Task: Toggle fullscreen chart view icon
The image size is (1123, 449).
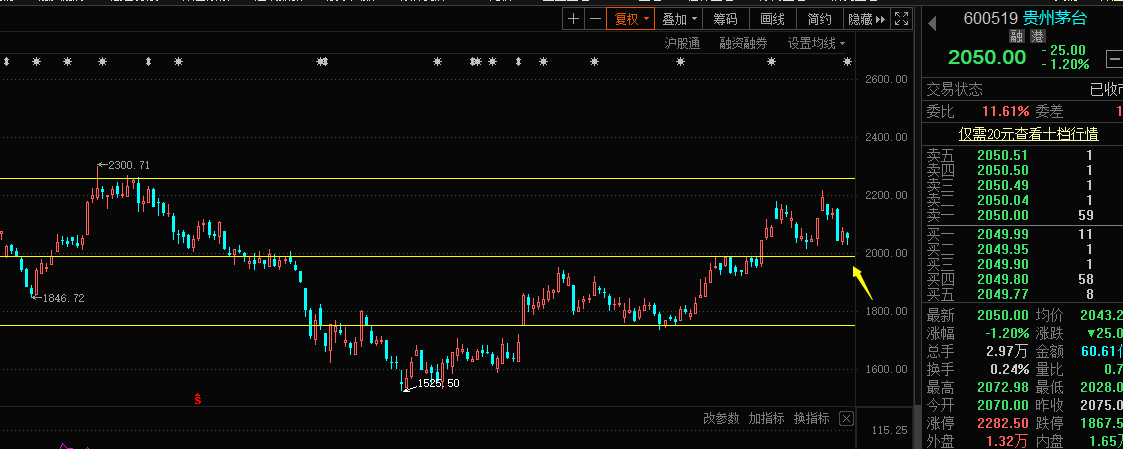Action: [x=902, y=19]
